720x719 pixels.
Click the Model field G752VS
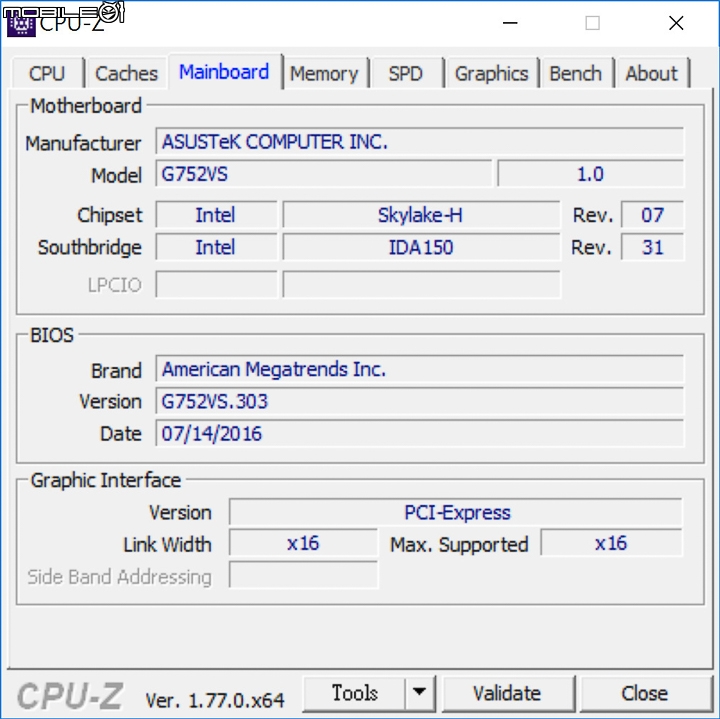324,174
